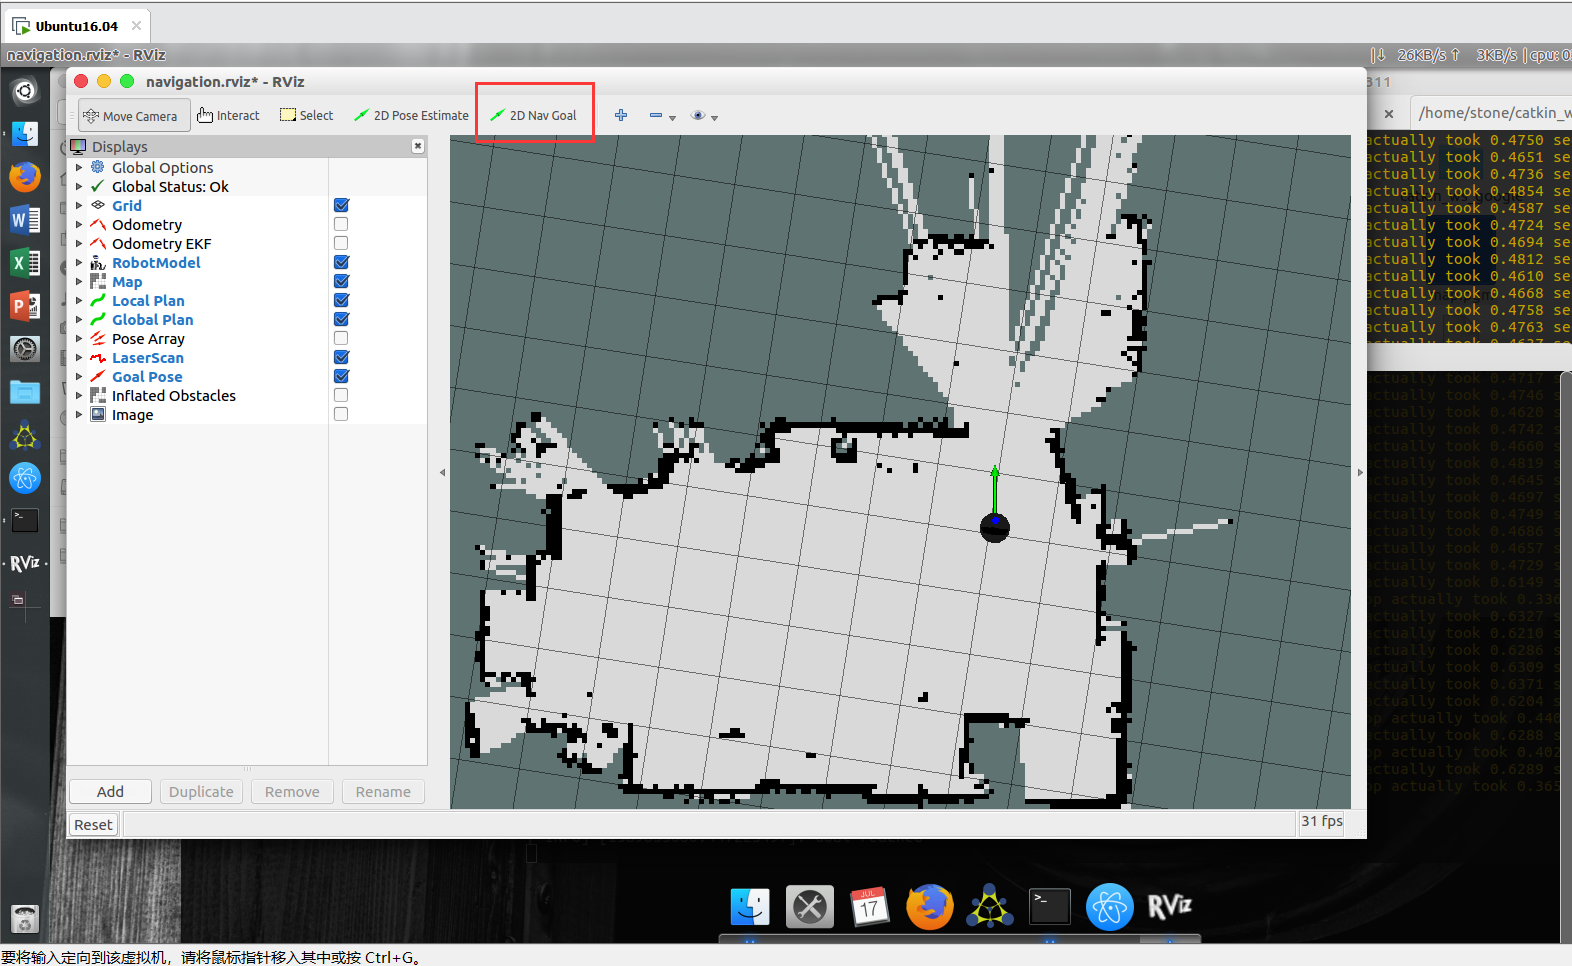This screenshot has height=966, width=1572.
Task: Open Firefox in the bottom dock
Action: [x=929, y=907]
